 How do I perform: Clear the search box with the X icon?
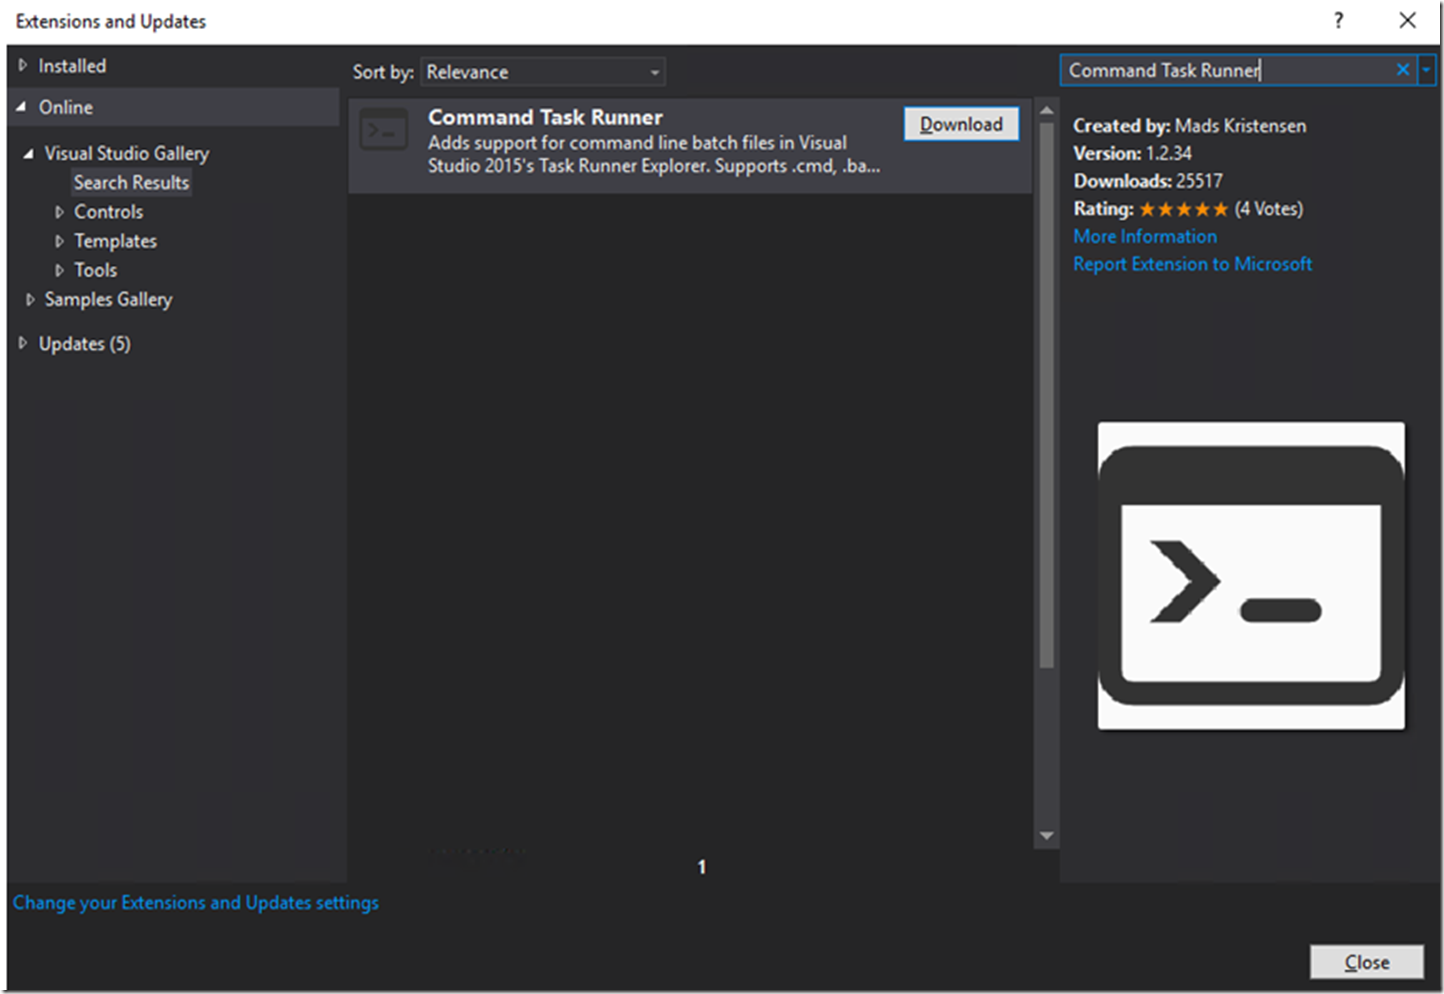click(1403, 69)
